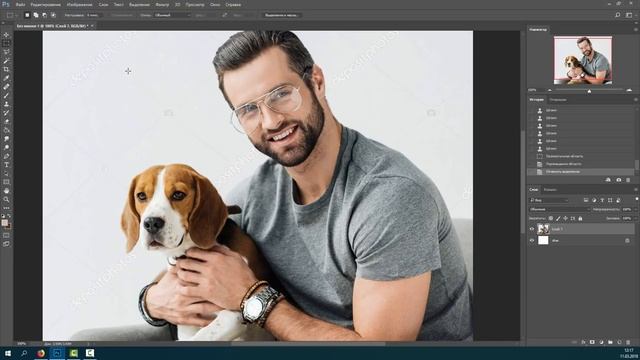The height and width of the screenshot is (360, 640).
Task: Click the Navigator preview thumbnail
Action: [583, 60]
